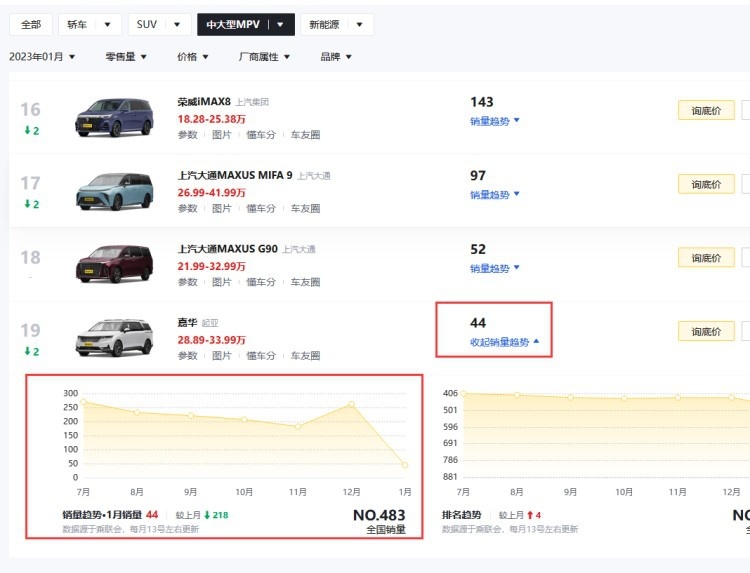Image resolution: width=750 pixels, height=573 pixels.
Task: Open the 嘉华 car thumbnail
Action: [114, 338]
